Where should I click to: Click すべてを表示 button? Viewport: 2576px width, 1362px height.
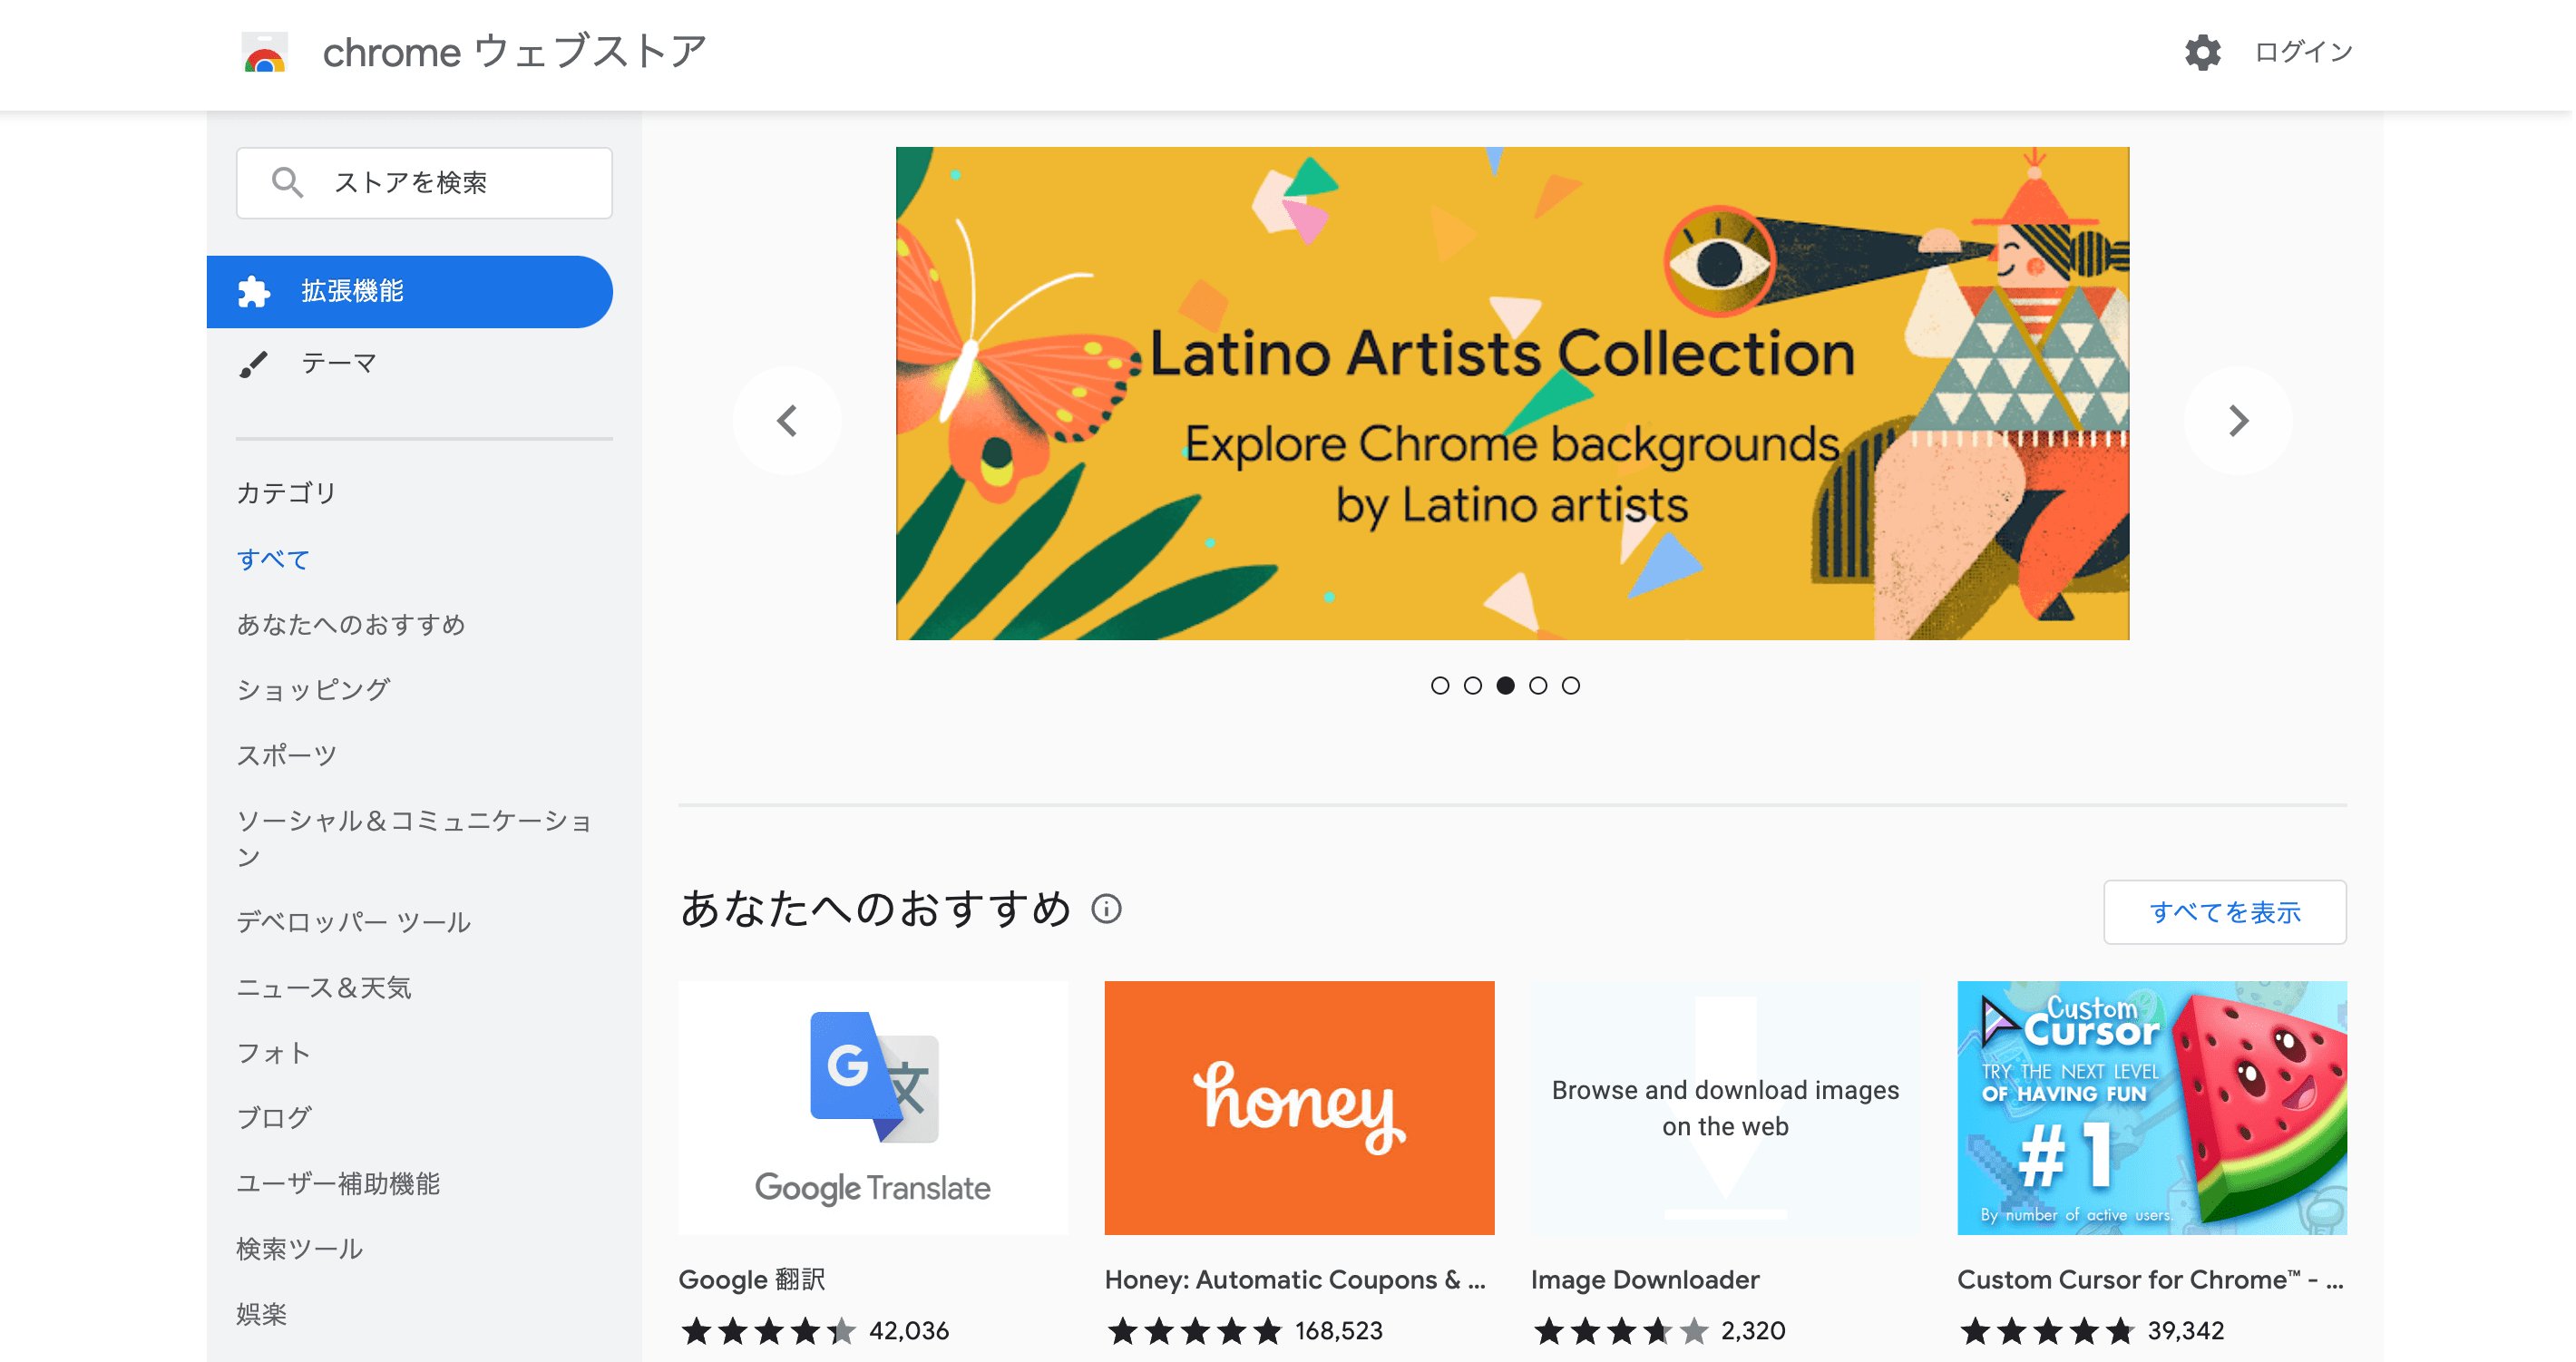coord(2224,912)
